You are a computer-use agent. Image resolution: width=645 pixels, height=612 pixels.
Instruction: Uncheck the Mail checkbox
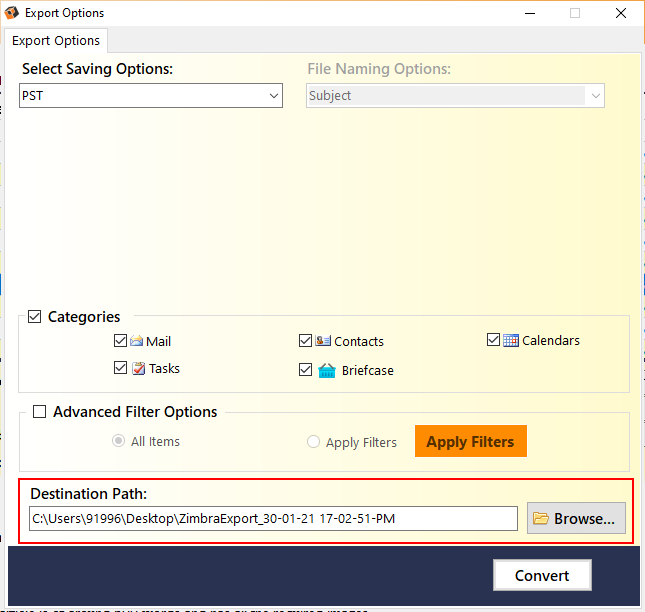pos(120,341)
